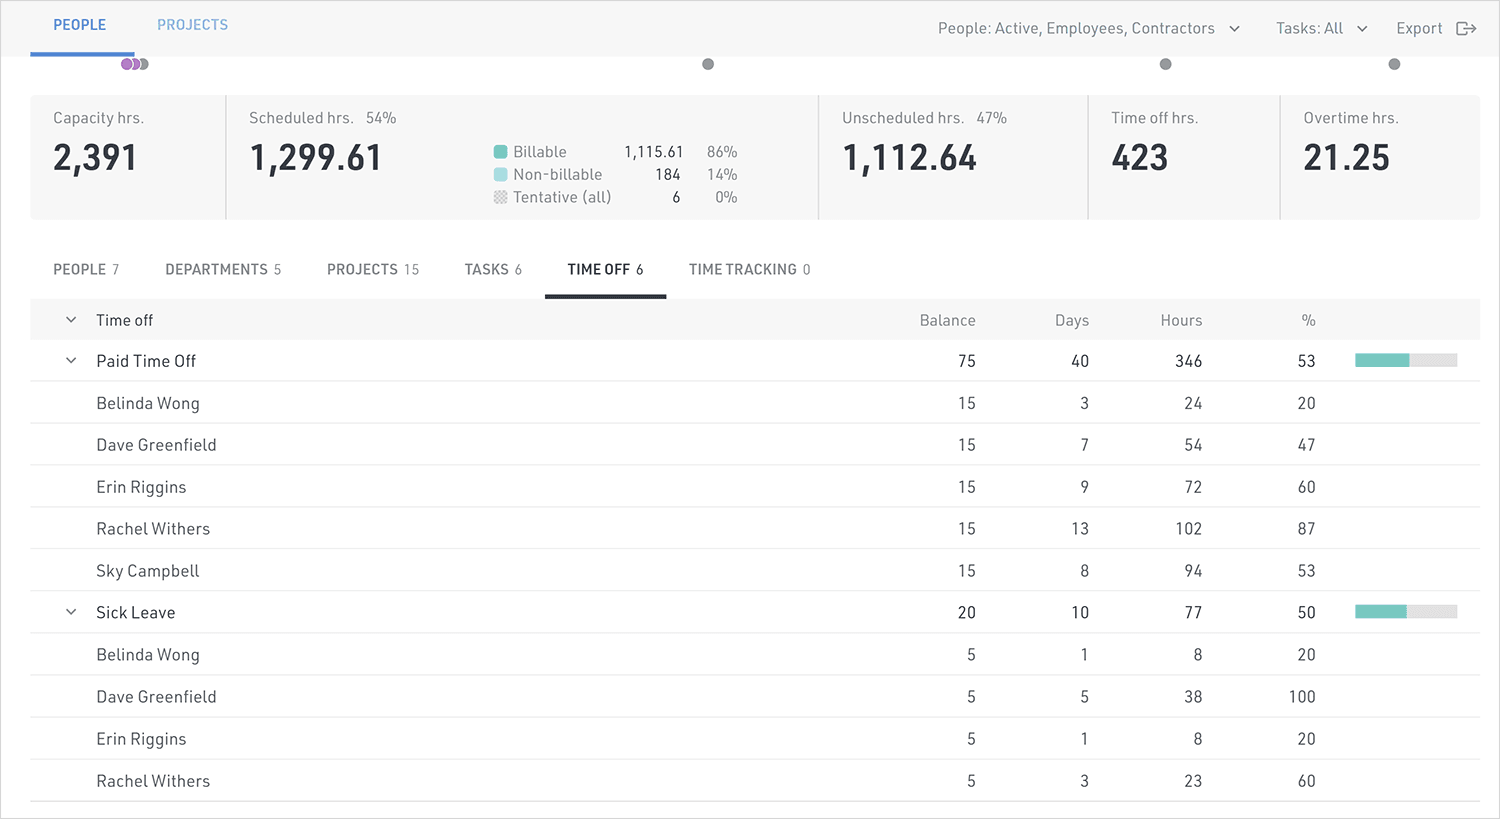Click the Paid Time Off progress bar
This screenshot has height=819, width=1500.
point(1405,360)
